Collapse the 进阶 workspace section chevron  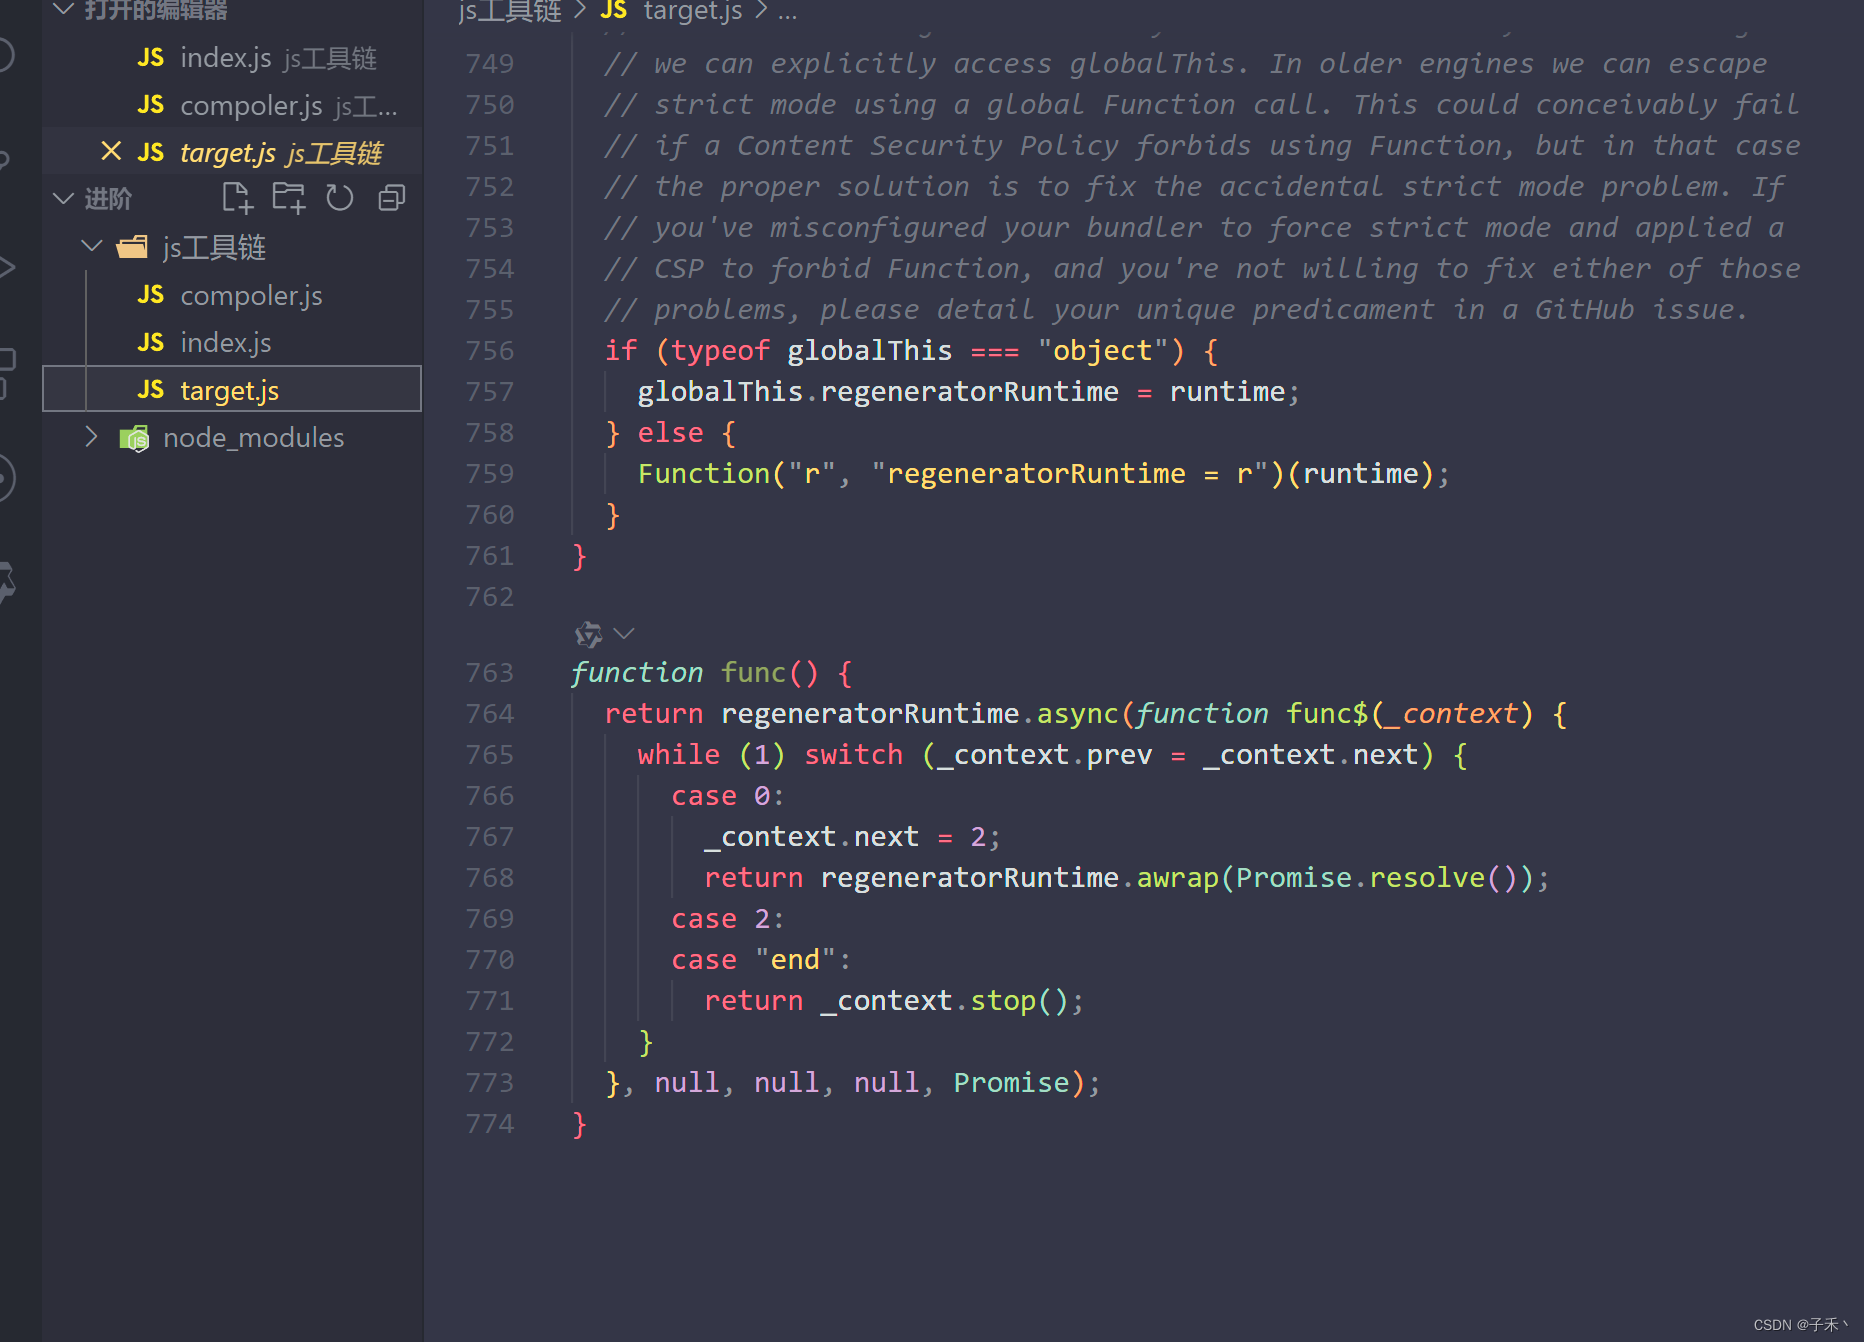pos(63,198)
